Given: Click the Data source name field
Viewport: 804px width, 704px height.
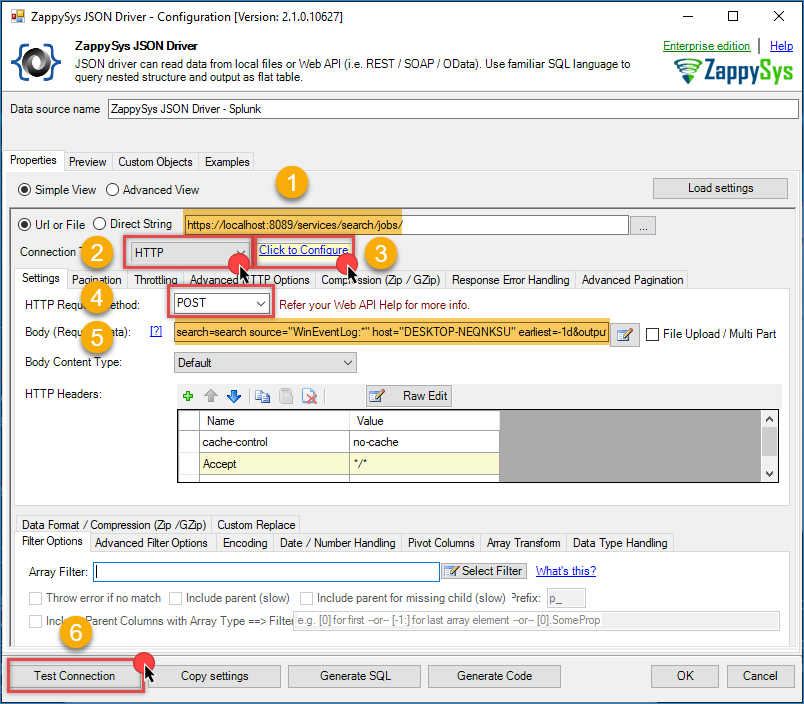Looking at the screenshot, I should click(453, 109).
